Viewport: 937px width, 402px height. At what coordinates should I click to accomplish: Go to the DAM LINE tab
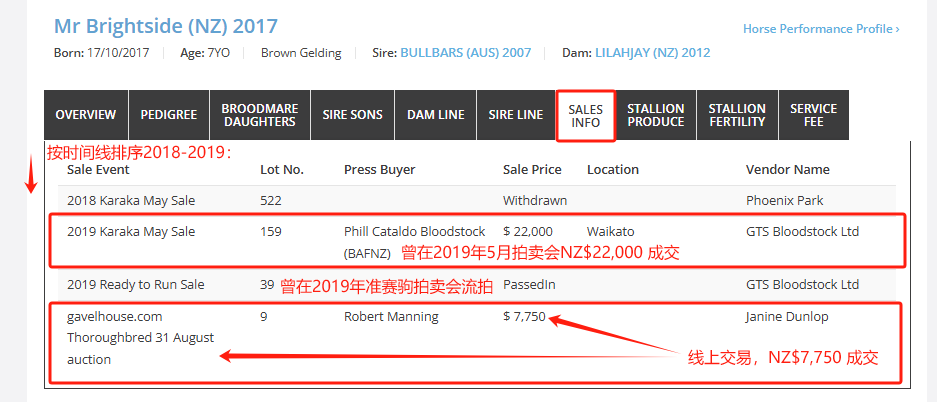click(436, 115)
